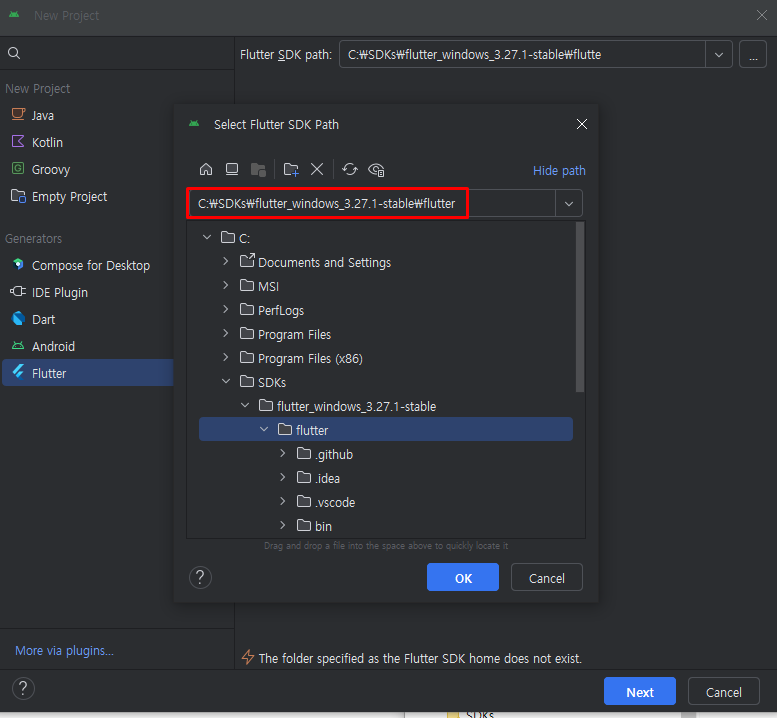
Task: Refresh the file tree with the refresh icon
Action: click(350, 169)
